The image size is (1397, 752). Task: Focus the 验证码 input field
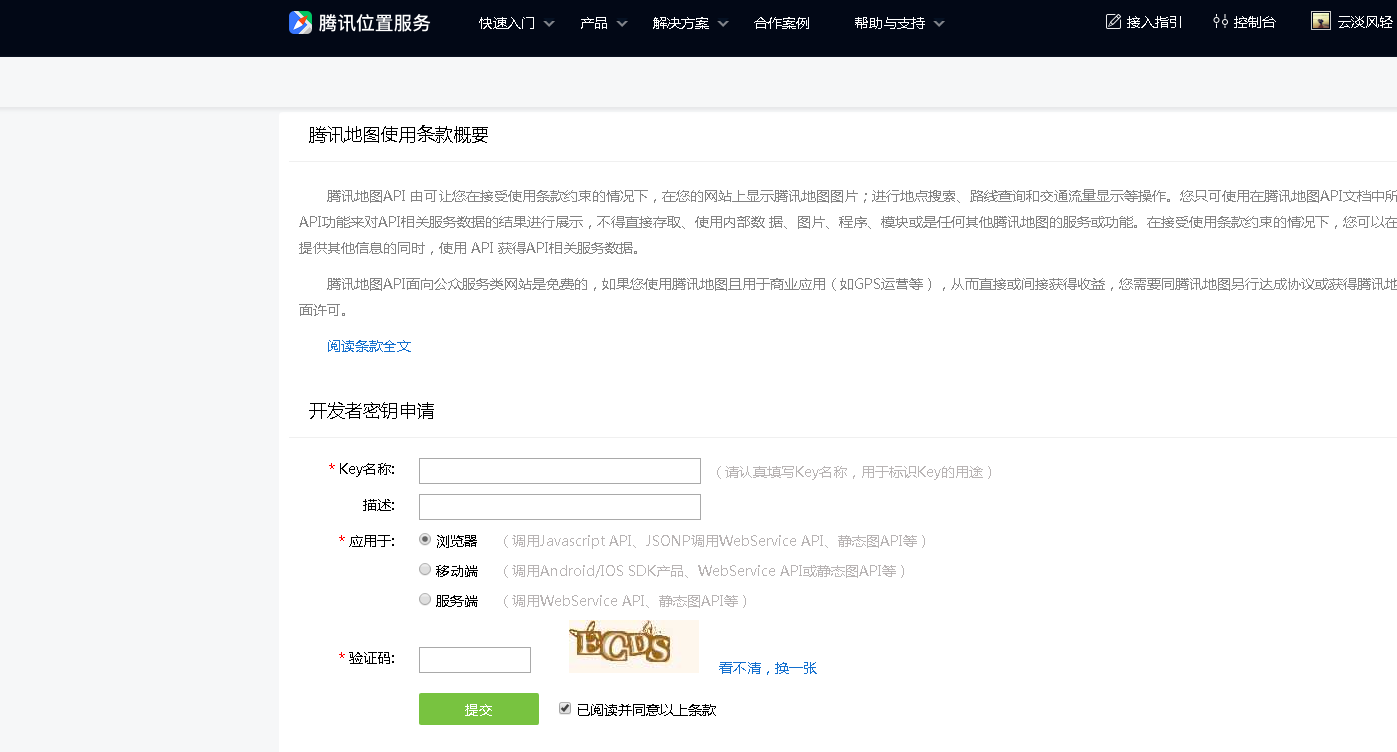point(475,660)
